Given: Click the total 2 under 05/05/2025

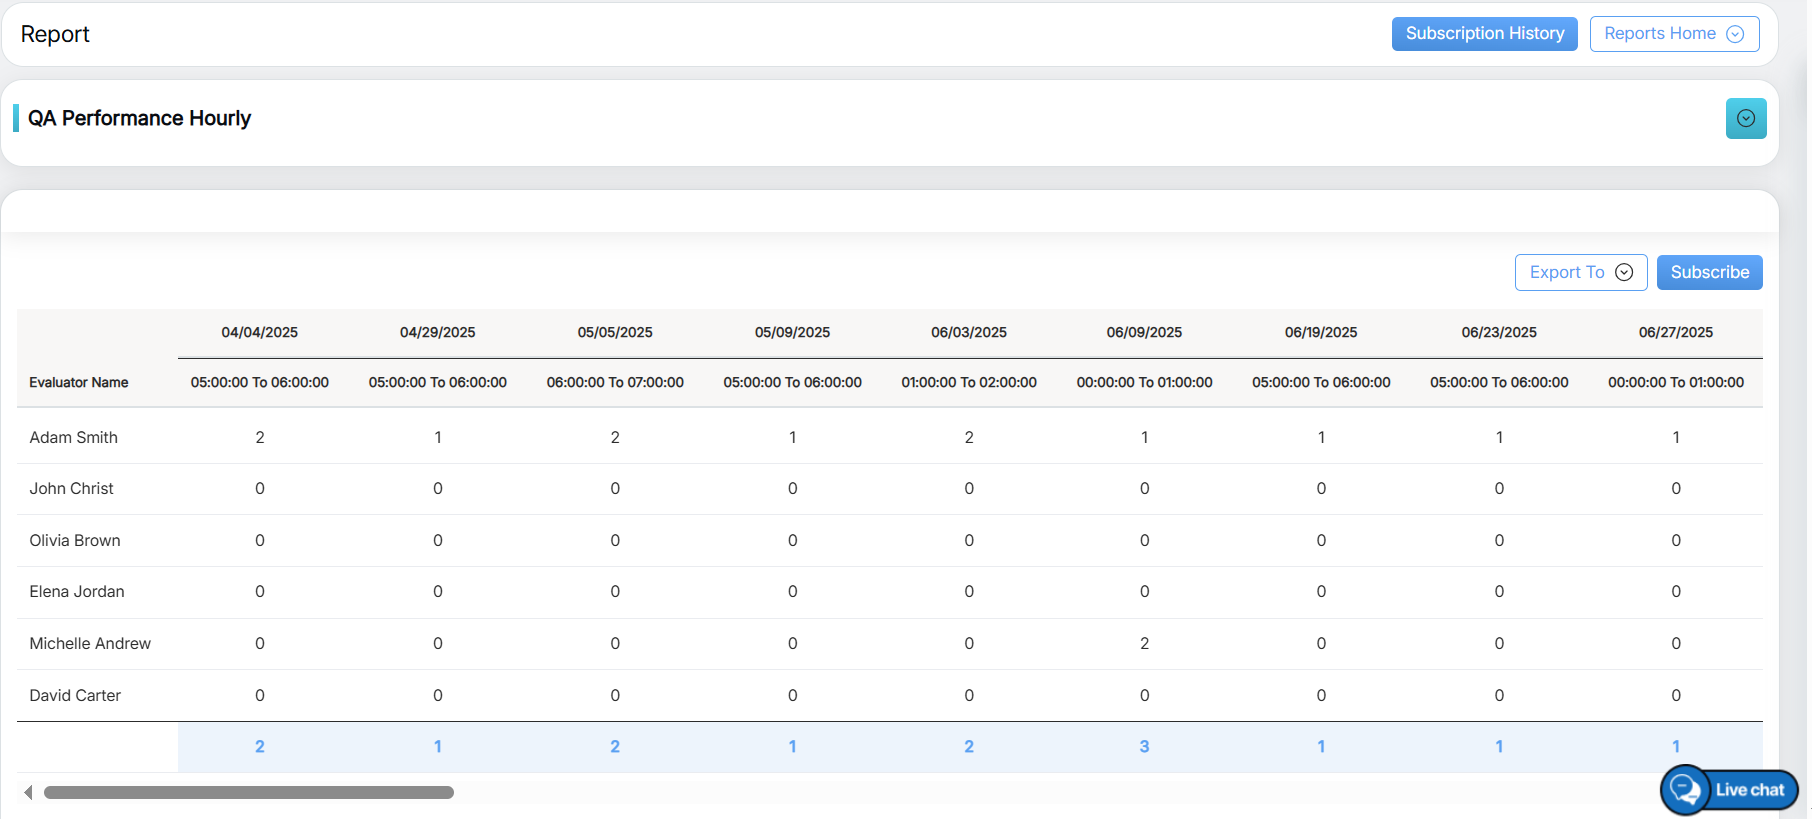Looking at the screenshot, I should tap(615, 747).
